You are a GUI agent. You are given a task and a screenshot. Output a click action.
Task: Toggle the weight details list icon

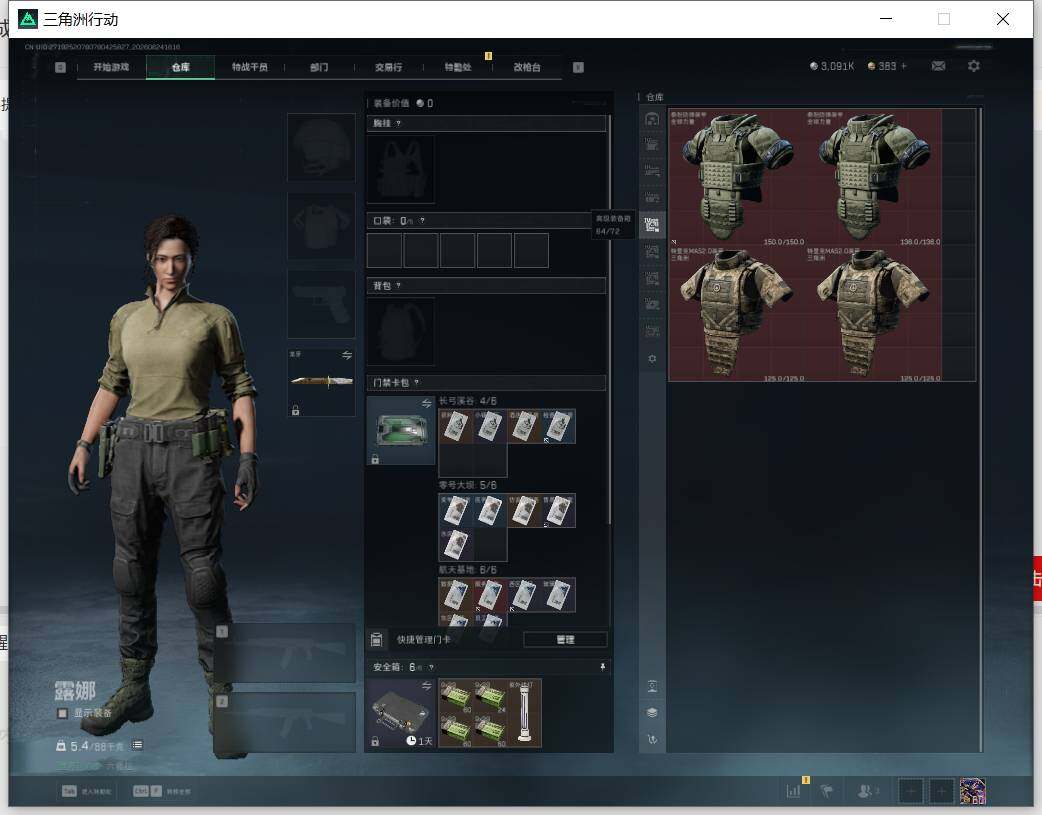137,745
